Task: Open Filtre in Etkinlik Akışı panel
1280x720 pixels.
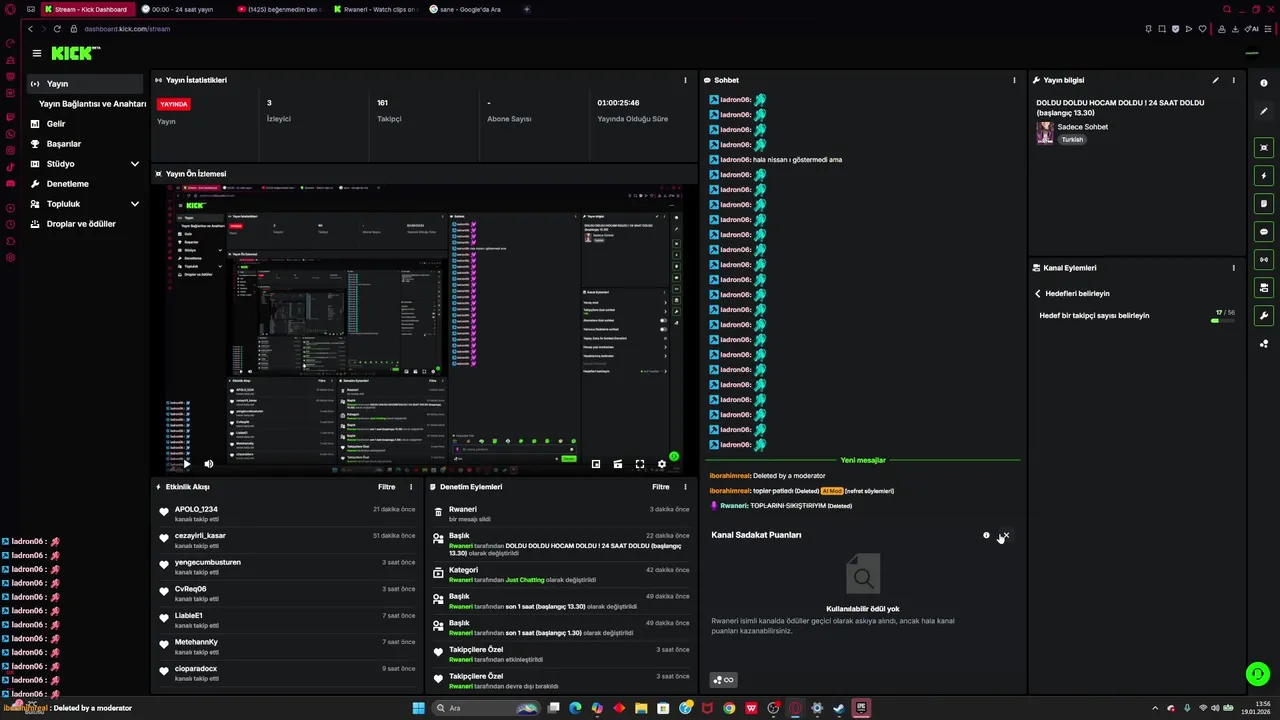Action: coord(386,487)
